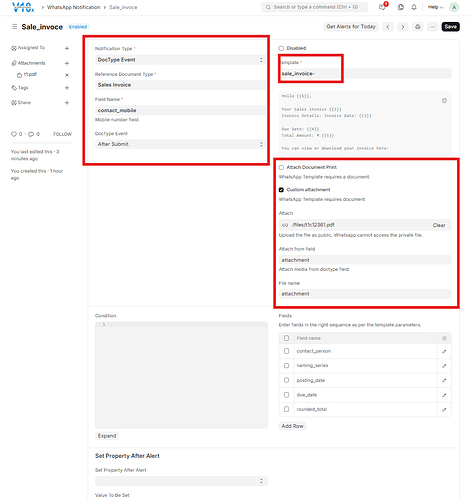Uncheck the Custom attachment checkbox
471x500 pixels.
click(x=281, y=190)
